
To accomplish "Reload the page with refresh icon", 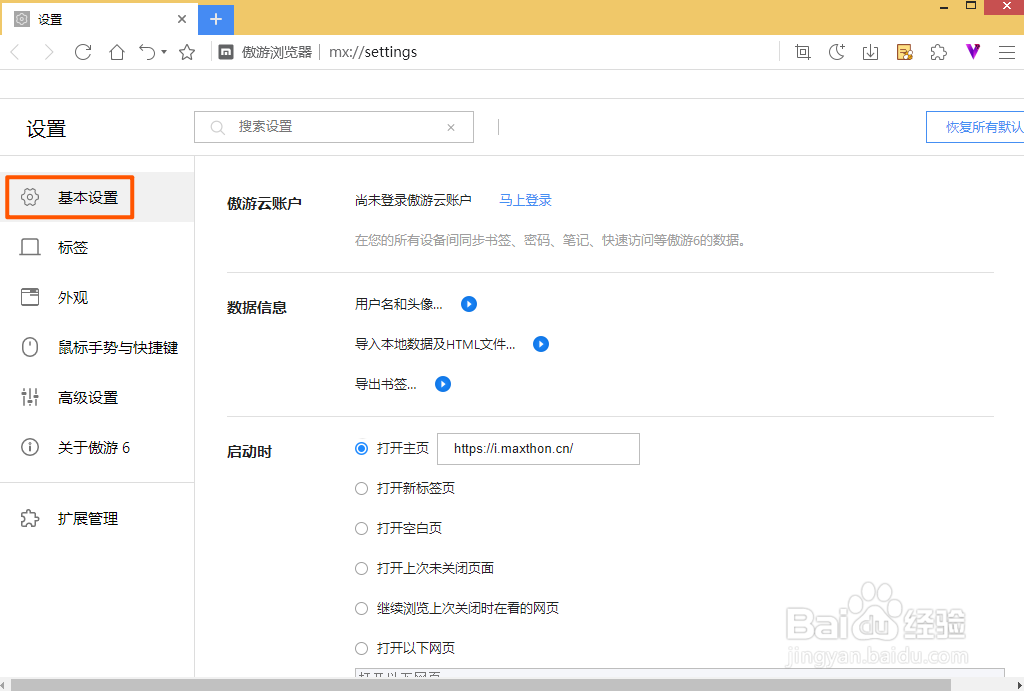I will pyautogui.click(x=83, y=52).
